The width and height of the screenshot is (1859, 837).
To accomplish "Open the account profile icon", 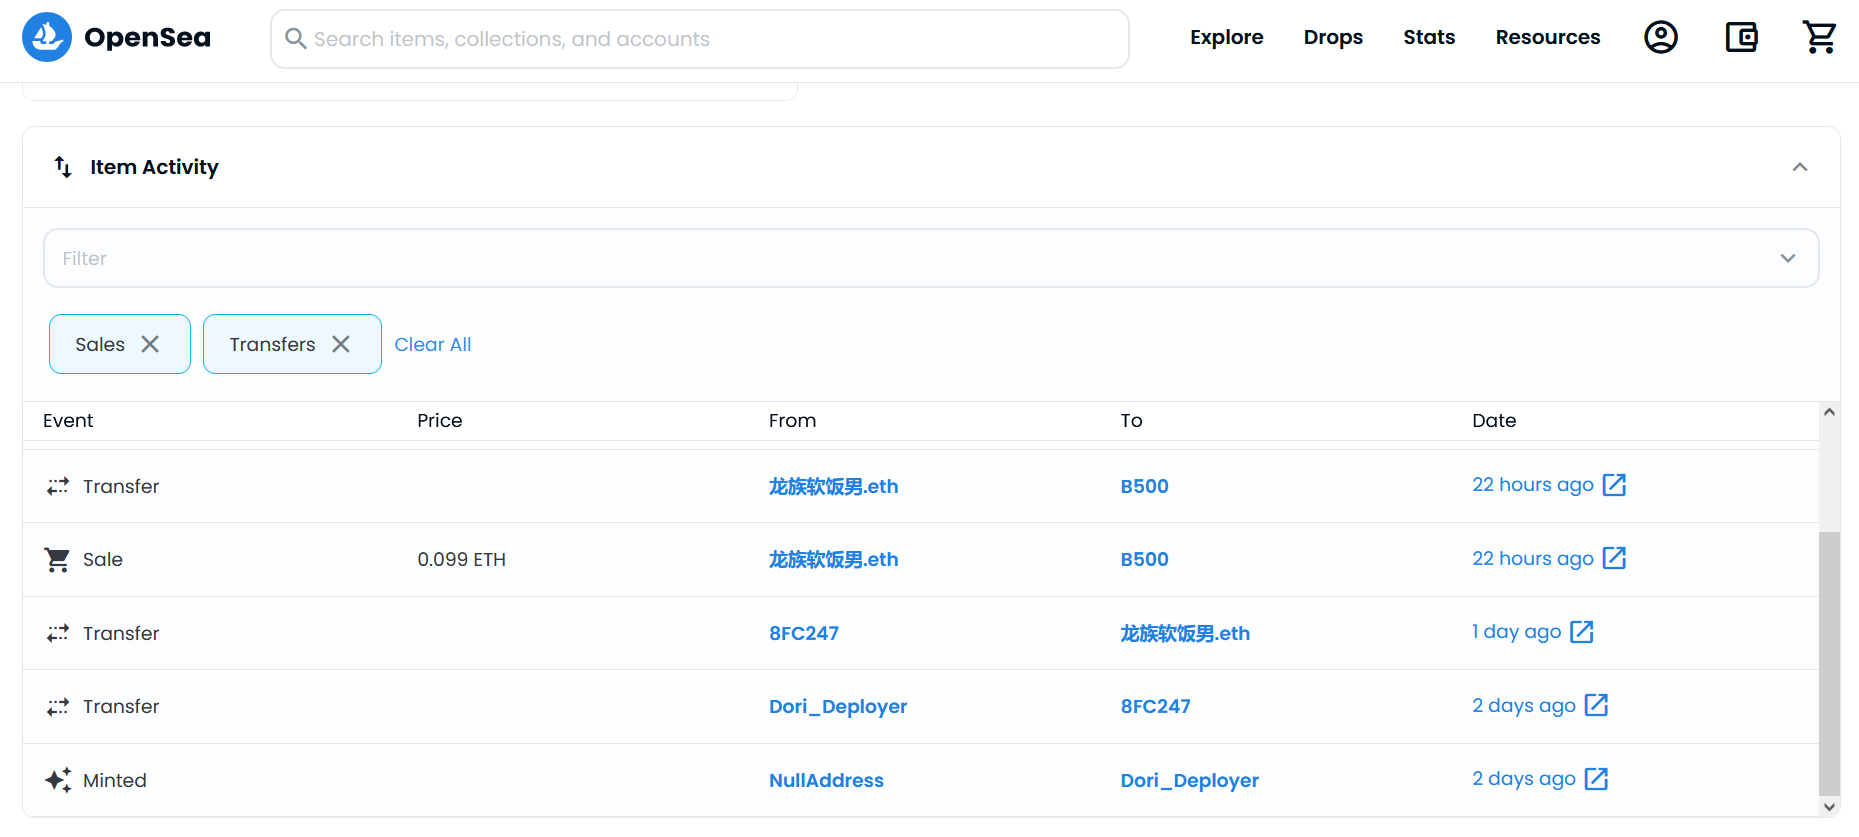I will click(1660, 37).
